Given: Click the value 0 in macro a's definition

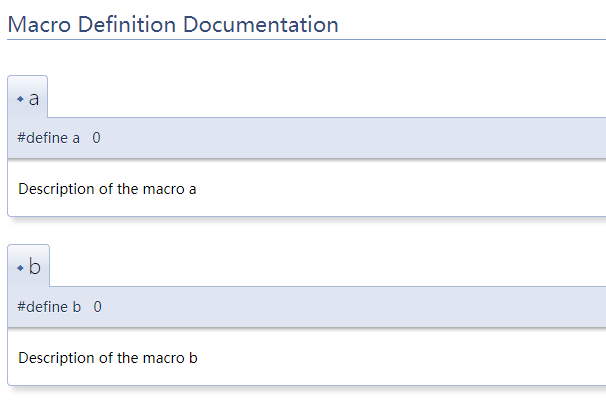Looking at the screenshot, I should pyautogui.click(x=96, y=138).
